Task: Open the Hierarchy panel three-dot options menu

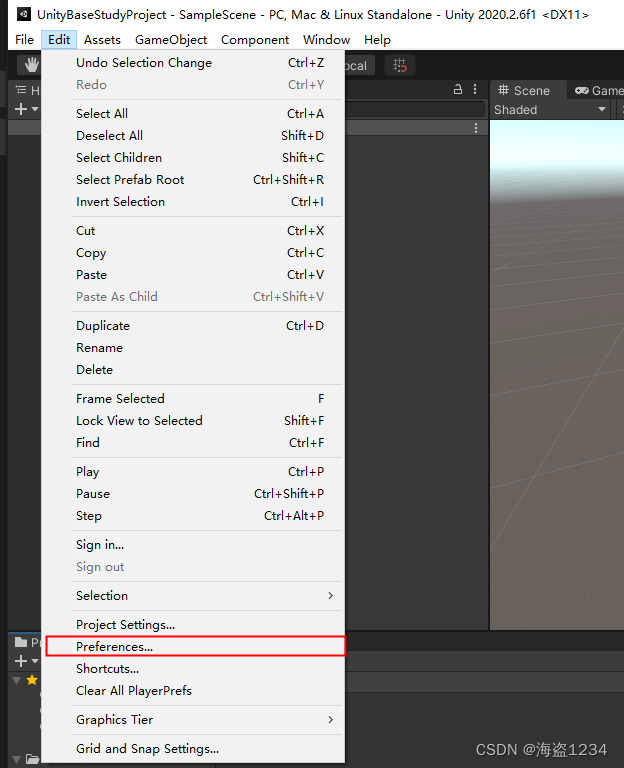Action: point(475,89)
